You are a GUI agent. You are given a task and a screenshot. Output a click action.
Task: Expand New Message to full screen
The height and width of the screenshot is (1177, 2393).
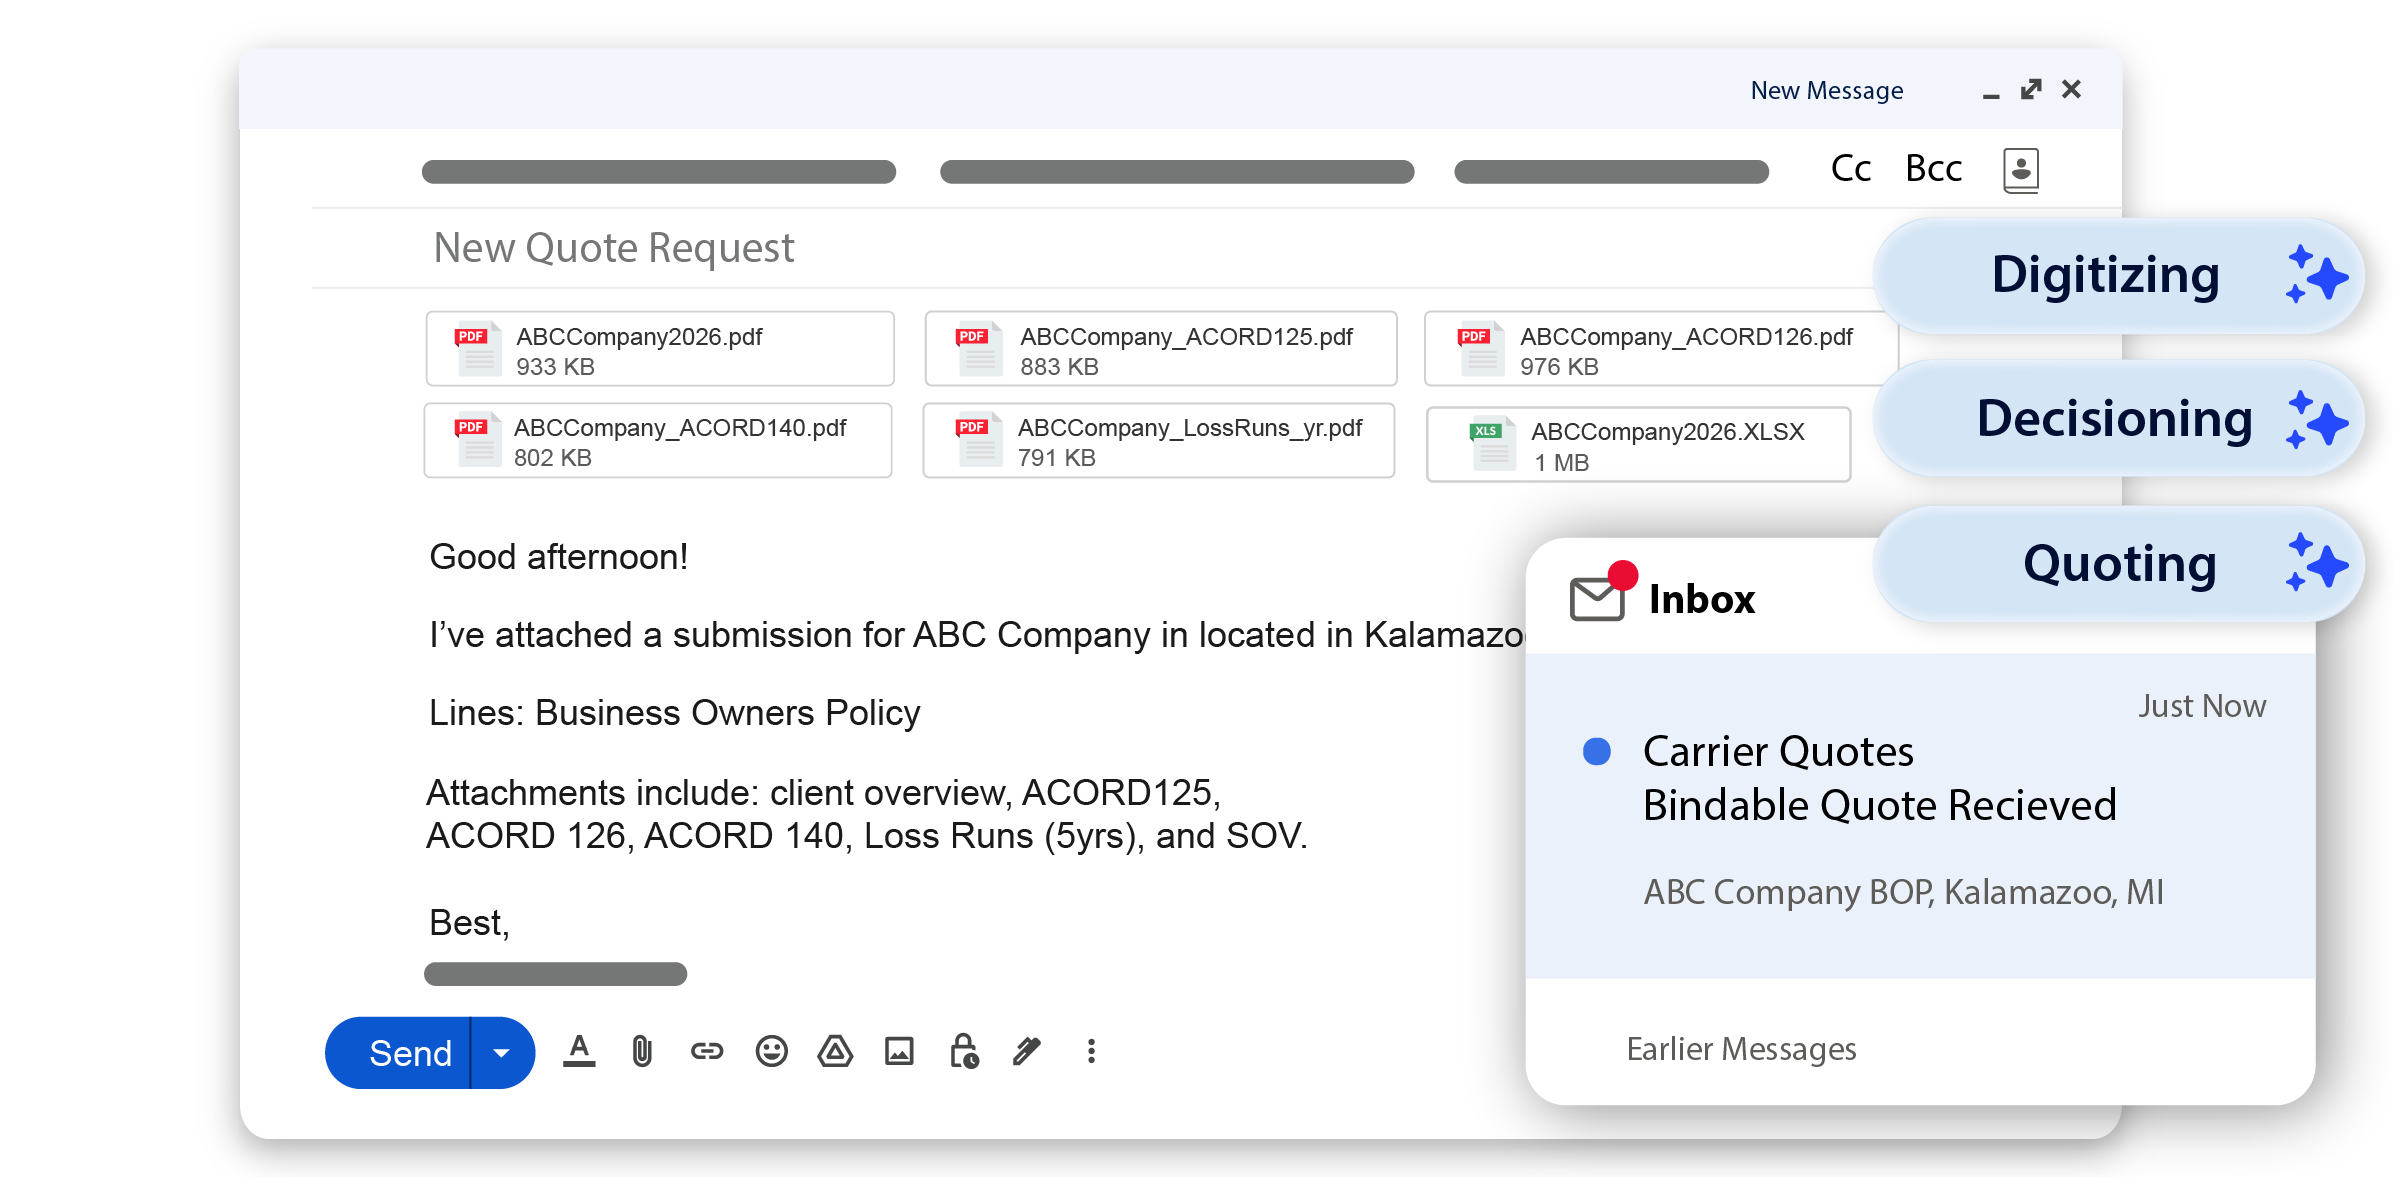click(2031, 90)
